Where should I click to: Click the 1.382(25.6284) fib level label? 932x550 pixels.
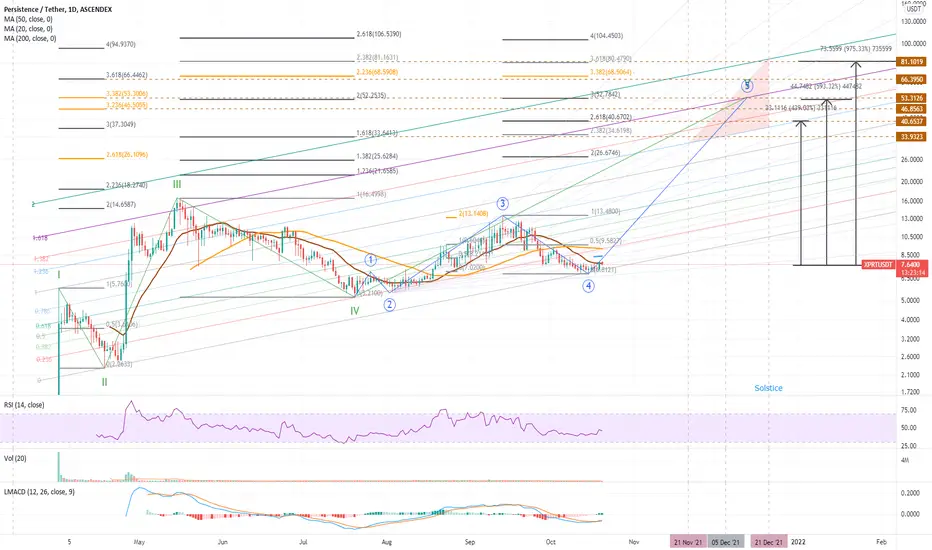[x=377, y=156]
